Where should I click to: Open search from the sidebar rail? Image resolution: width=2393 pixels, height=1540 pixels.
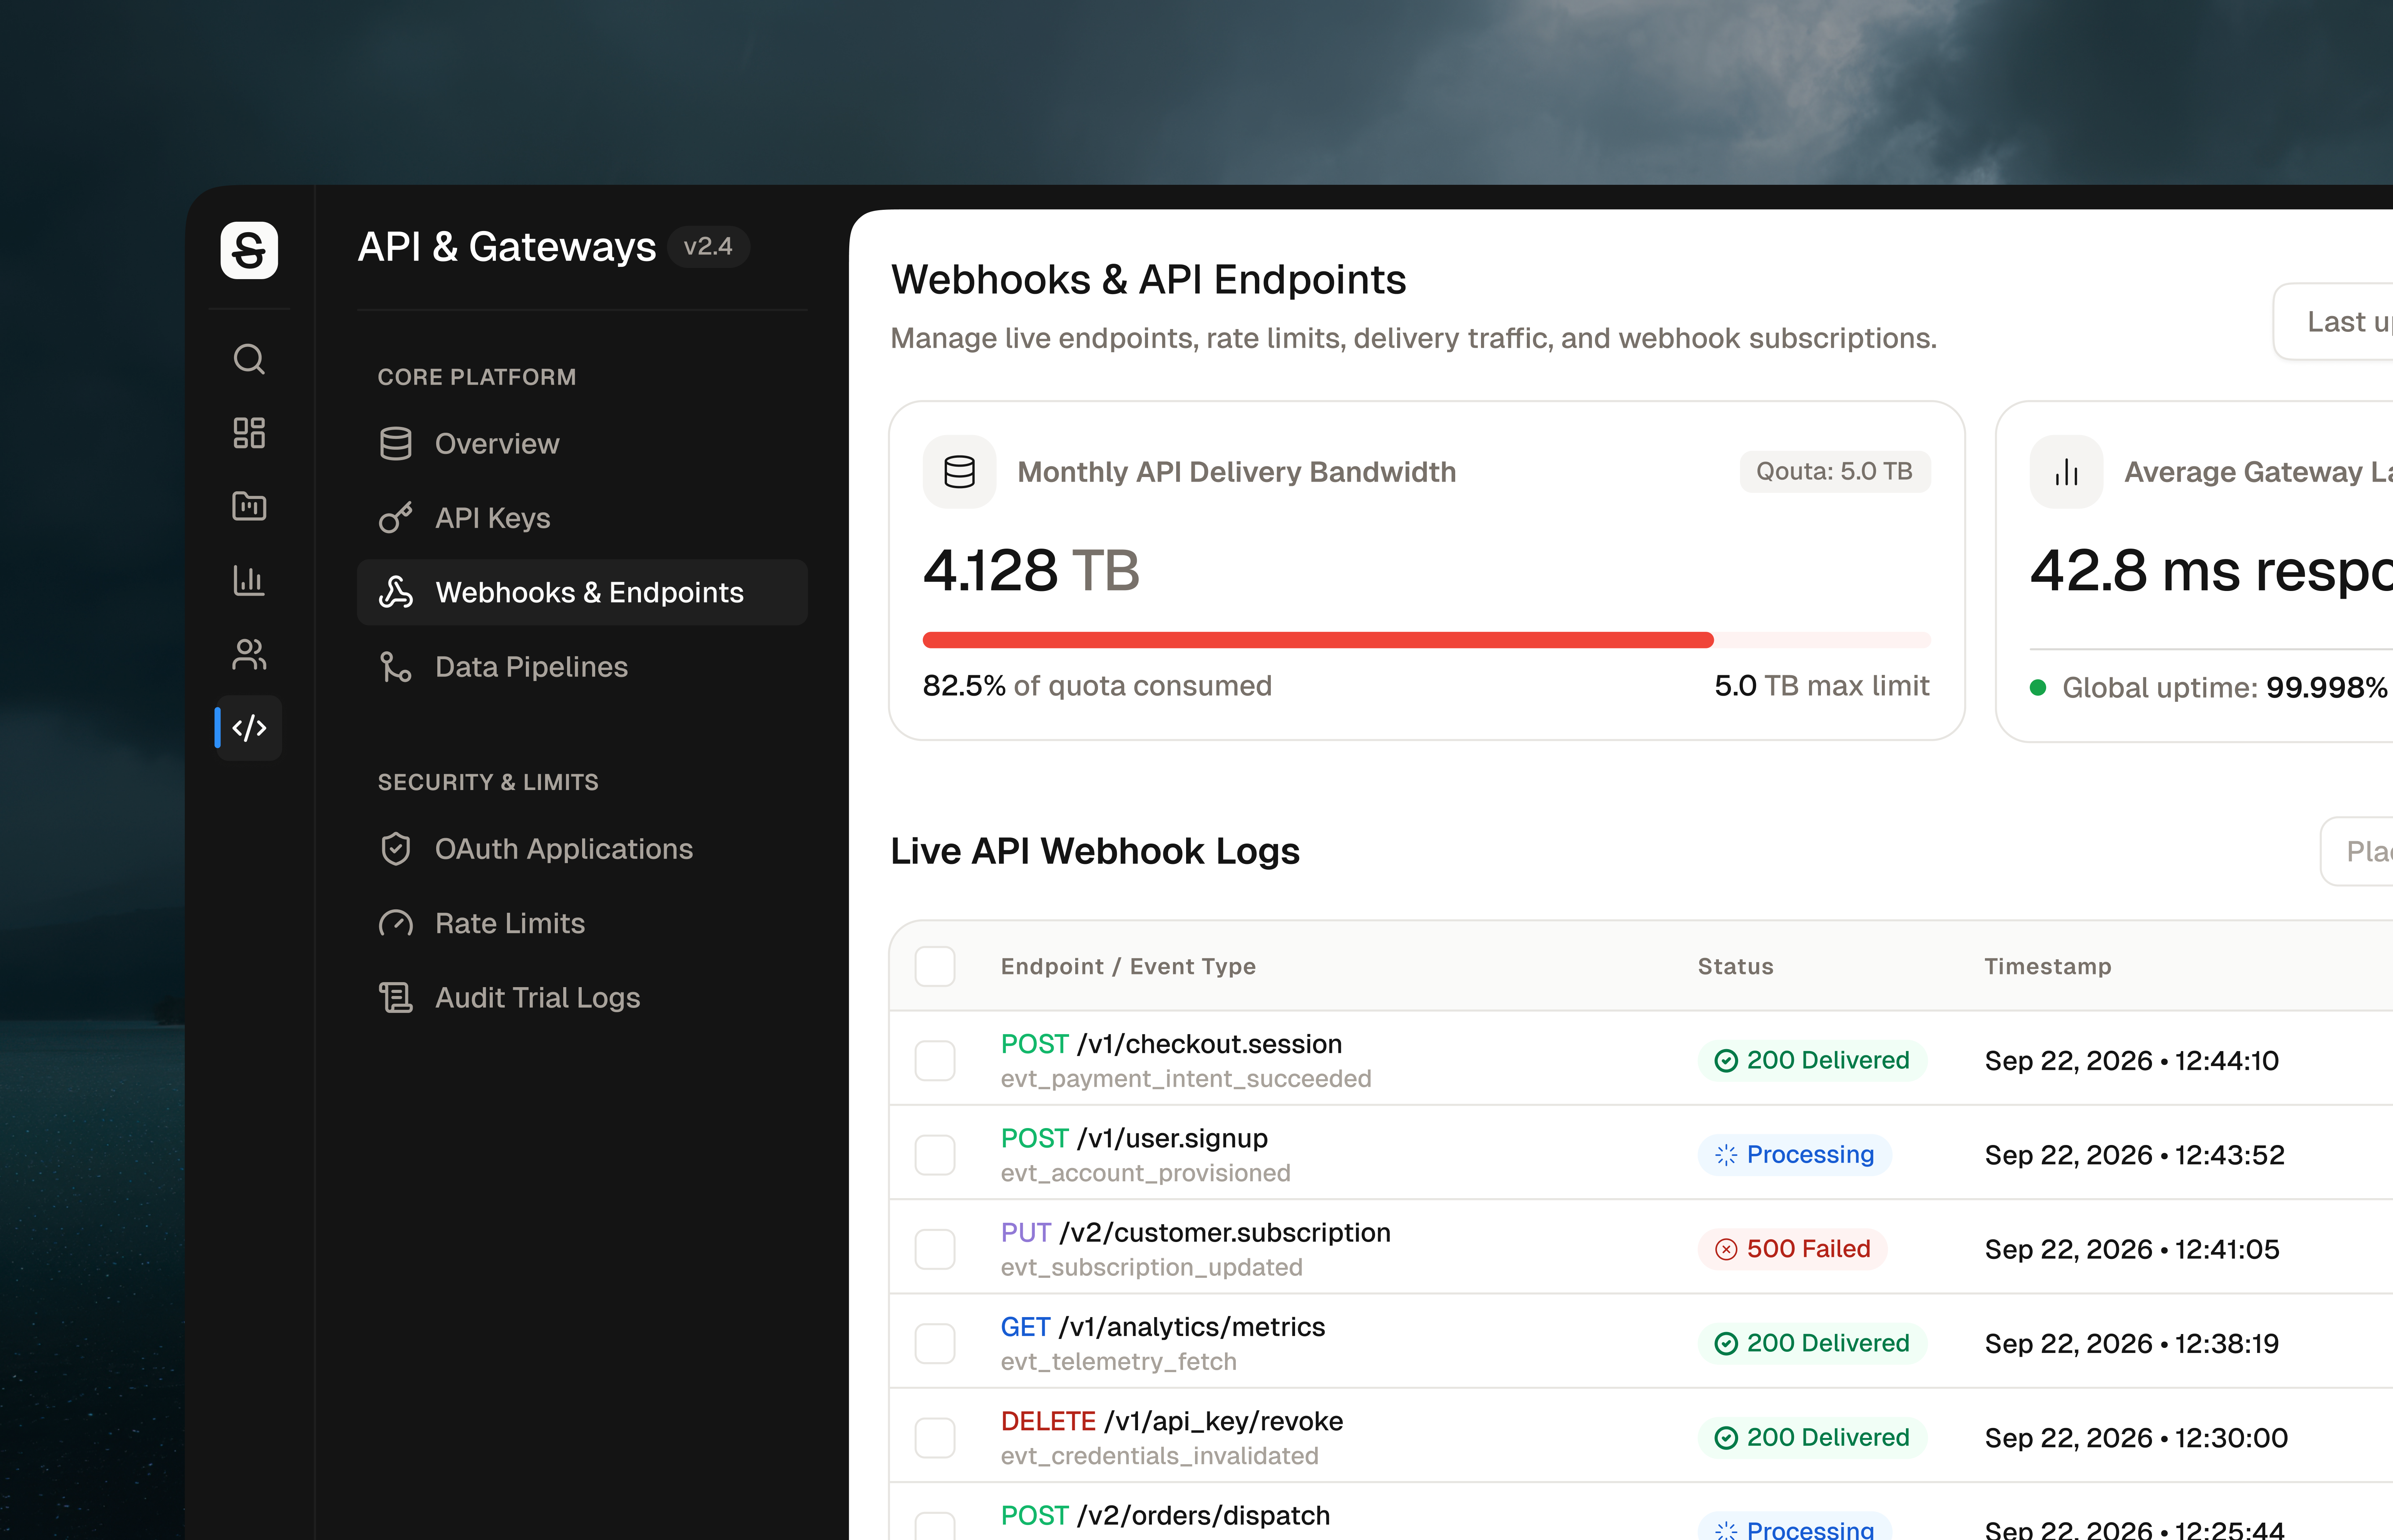(x=249, y=359)
